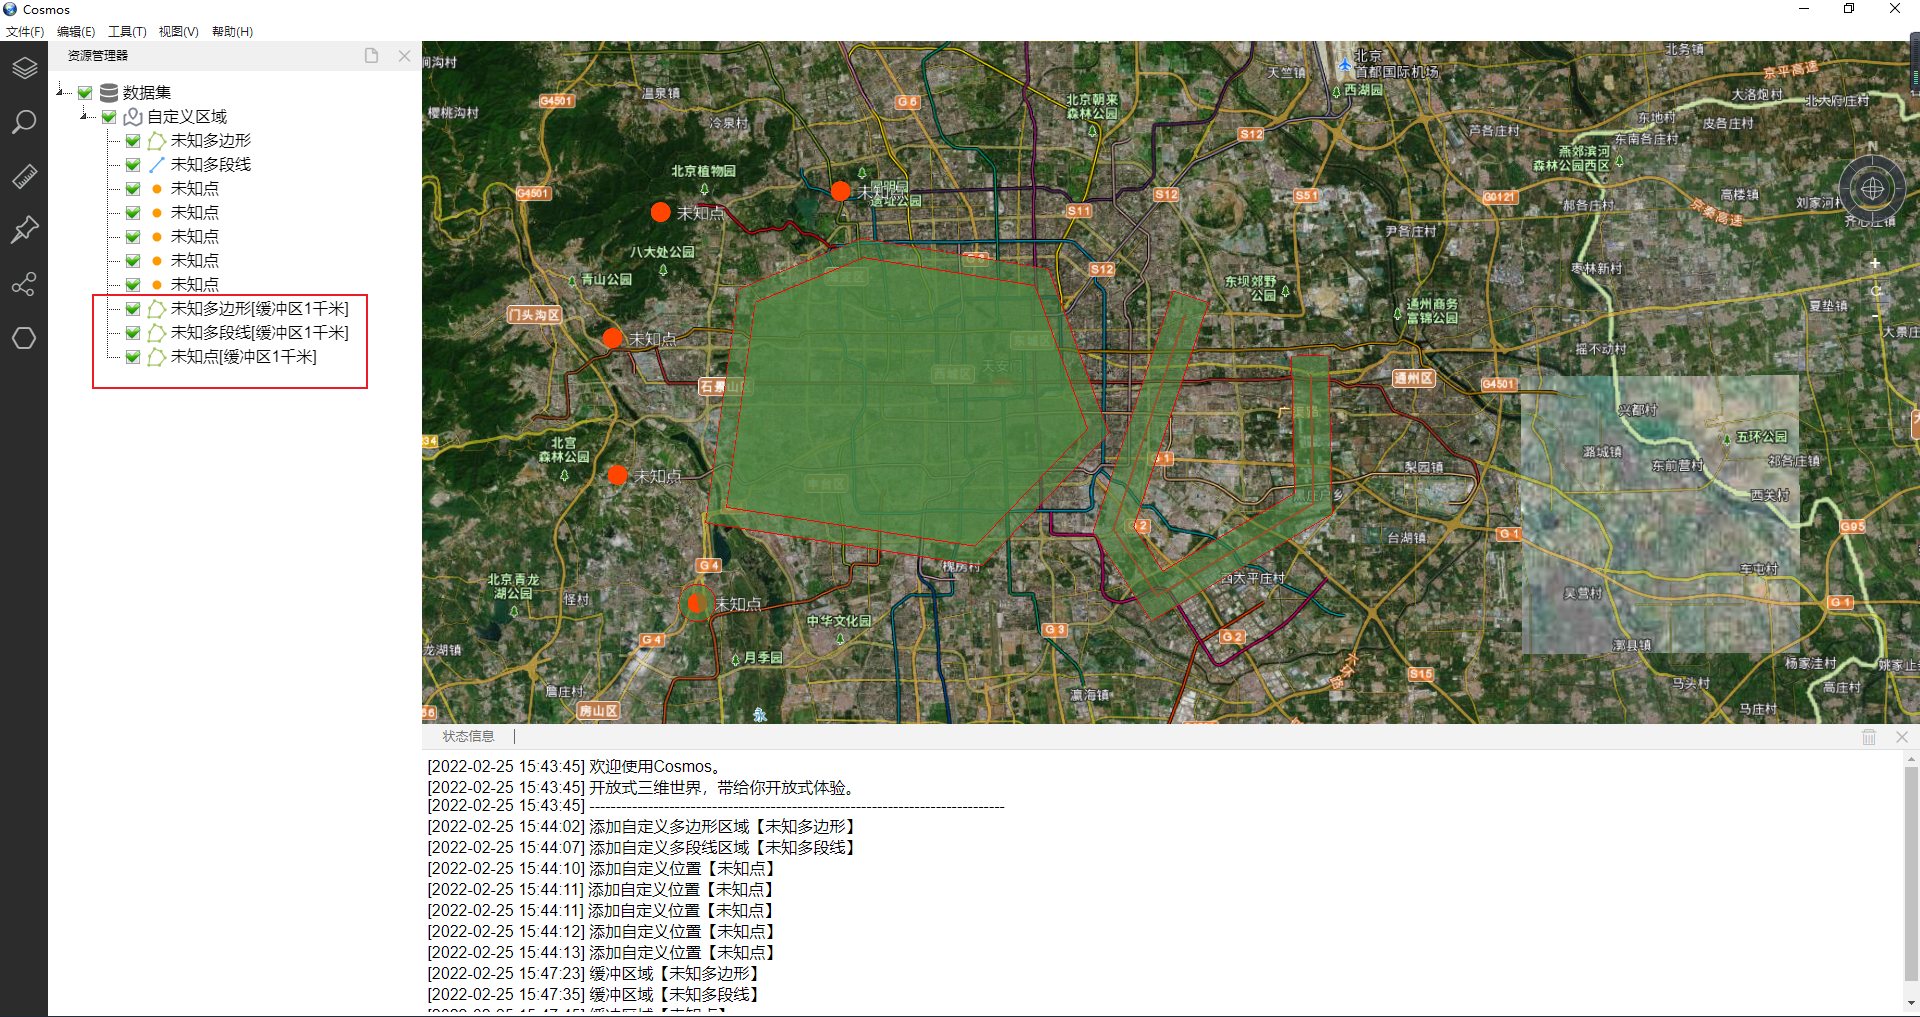Click log line 添加自定义多段线区域【未知多段线】

tap(644, 848)
